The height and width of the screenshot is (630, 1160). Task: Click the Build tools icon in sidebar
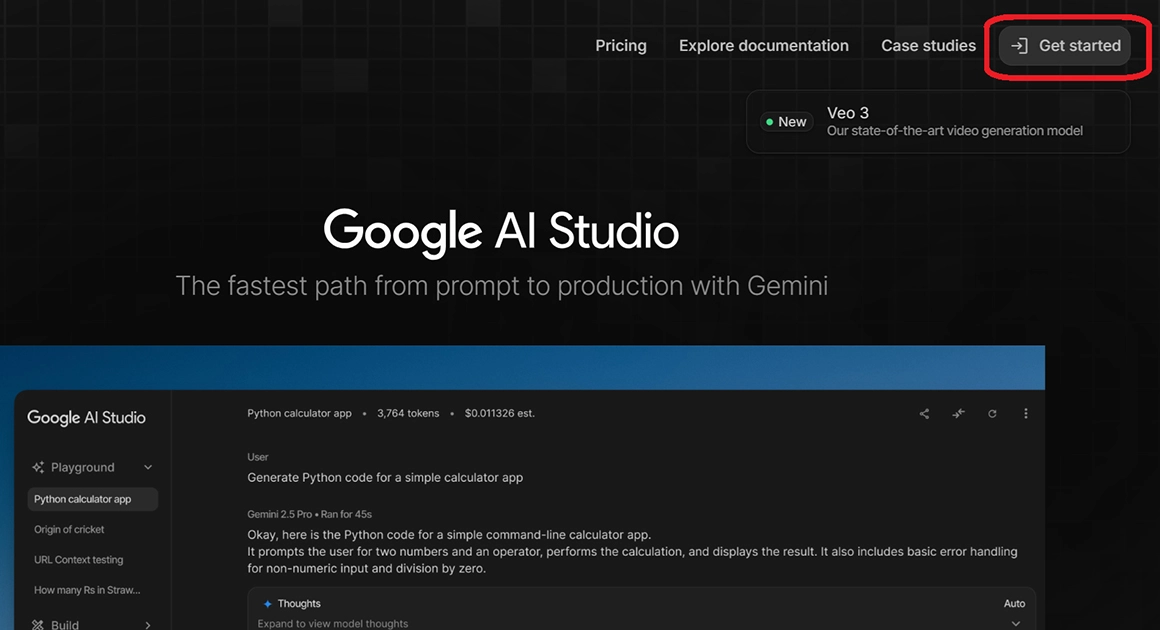[38, 625]
